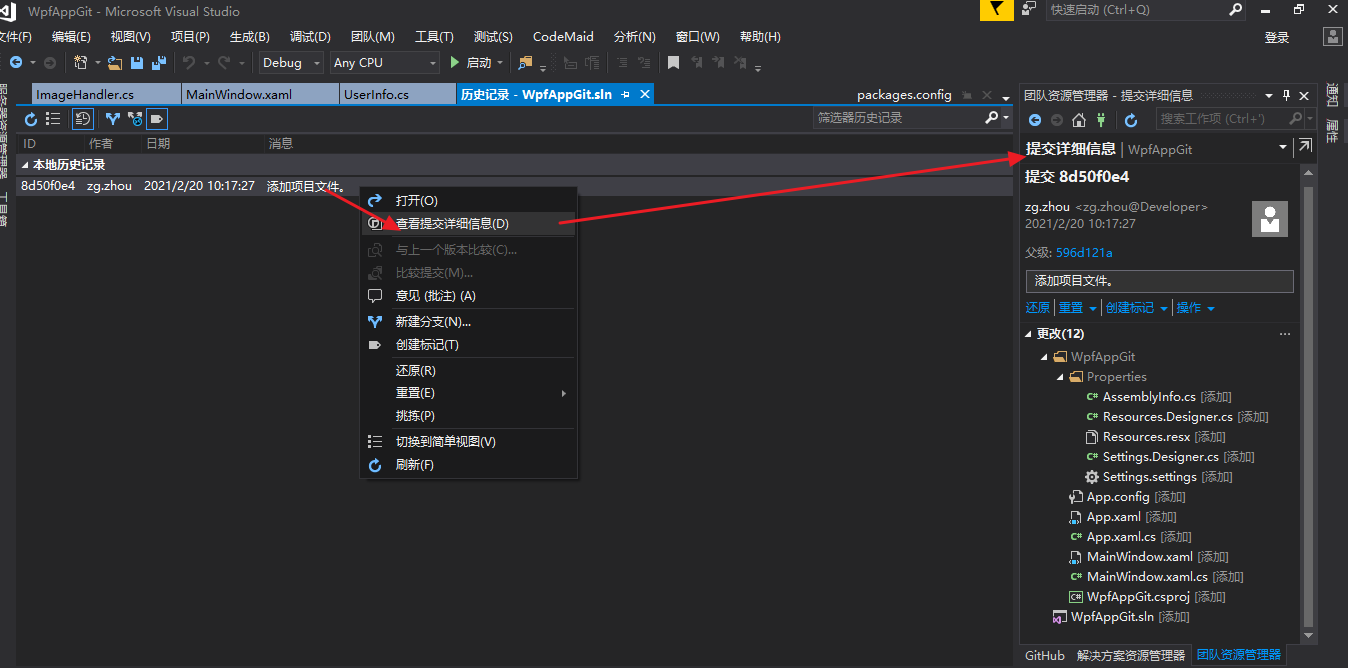The width and height of the screenshot is (1348, 668).
Task: Click the parent commit link 596d121a
Action: point(1084,252)
